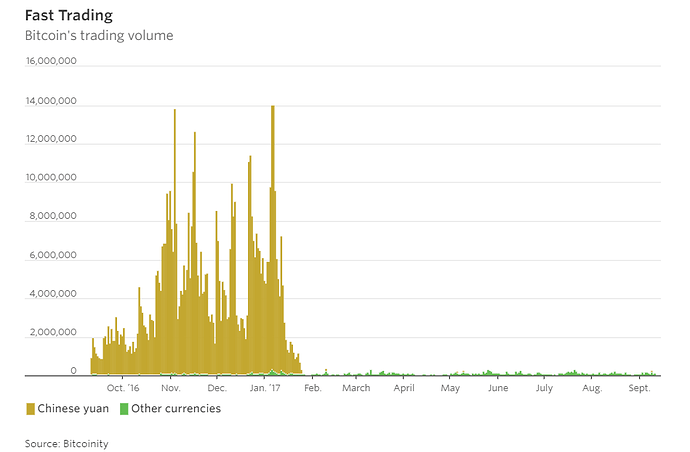This screenshot has width=690, height=452.
Task: Click the June x-axis label
Action: (498, 388)
